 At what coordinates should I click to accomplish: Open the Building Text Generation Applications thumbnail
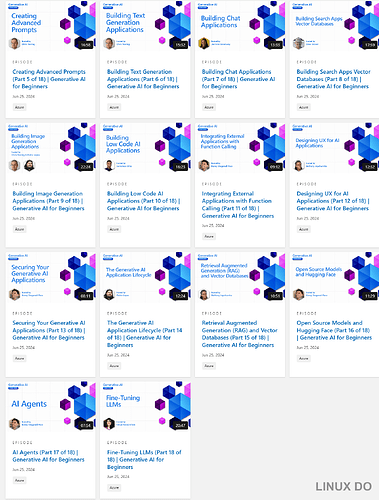click(x=145, y=25)
